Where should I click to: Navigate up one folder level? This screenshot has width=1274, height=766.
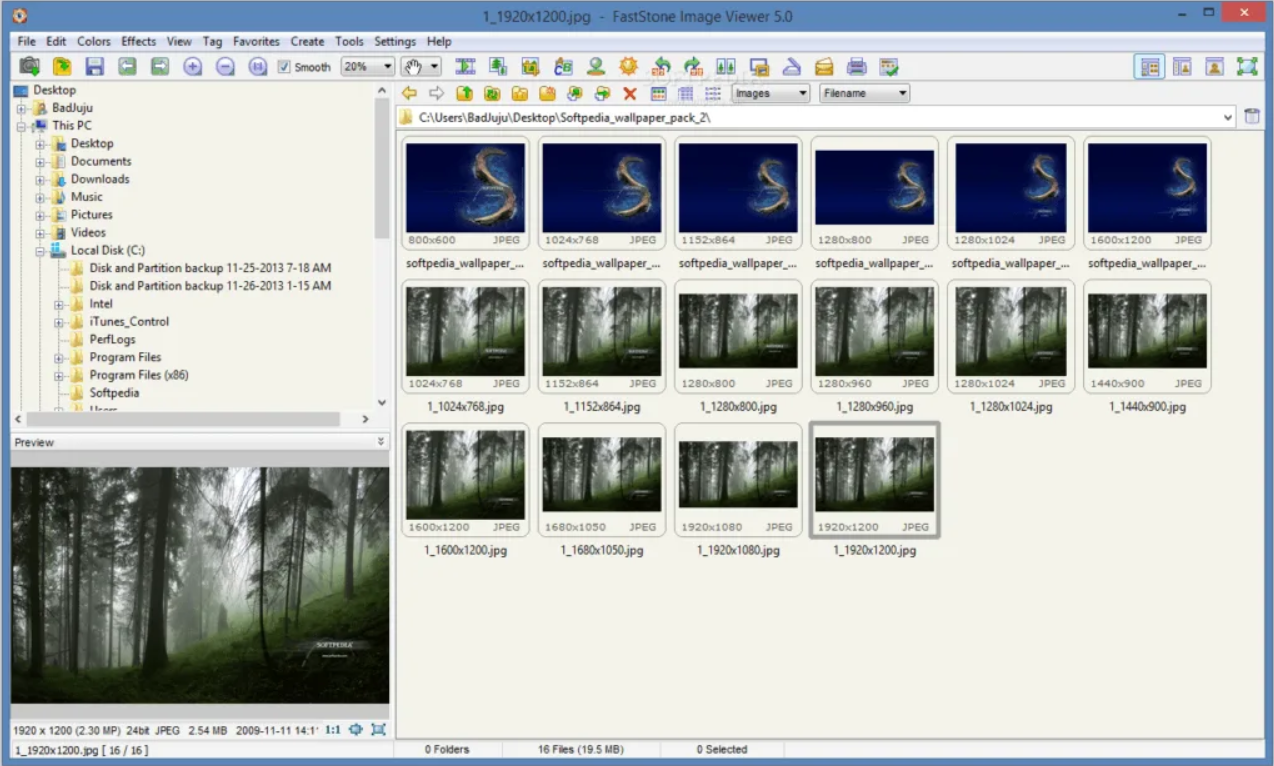point(464,93)
